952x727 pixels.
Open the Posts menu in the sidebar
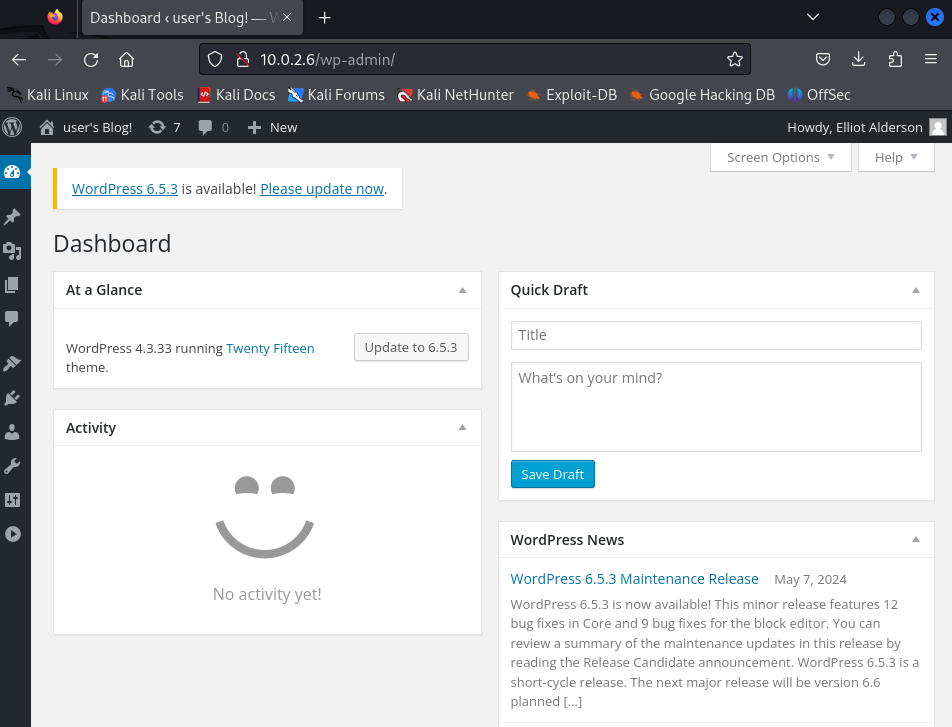pyautogui.click(x=12, y=217)
